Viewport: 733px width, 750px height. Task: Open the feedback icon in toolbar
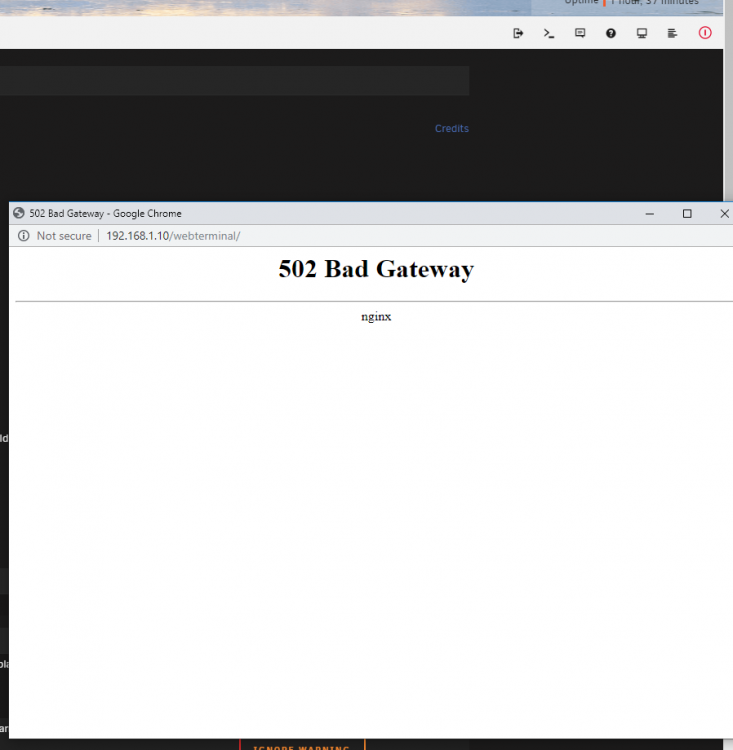tap(580, 33)
